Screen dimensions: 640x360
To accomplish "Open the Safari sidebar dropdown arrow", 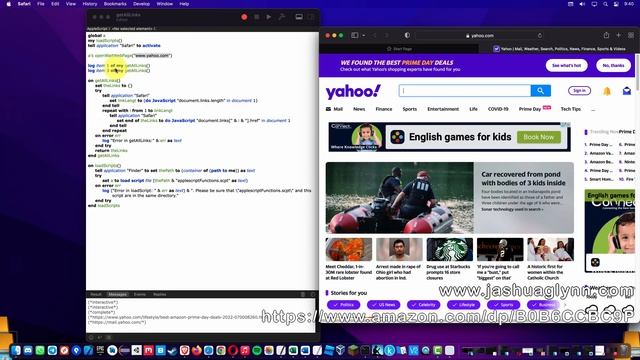I will pos(364,36).
